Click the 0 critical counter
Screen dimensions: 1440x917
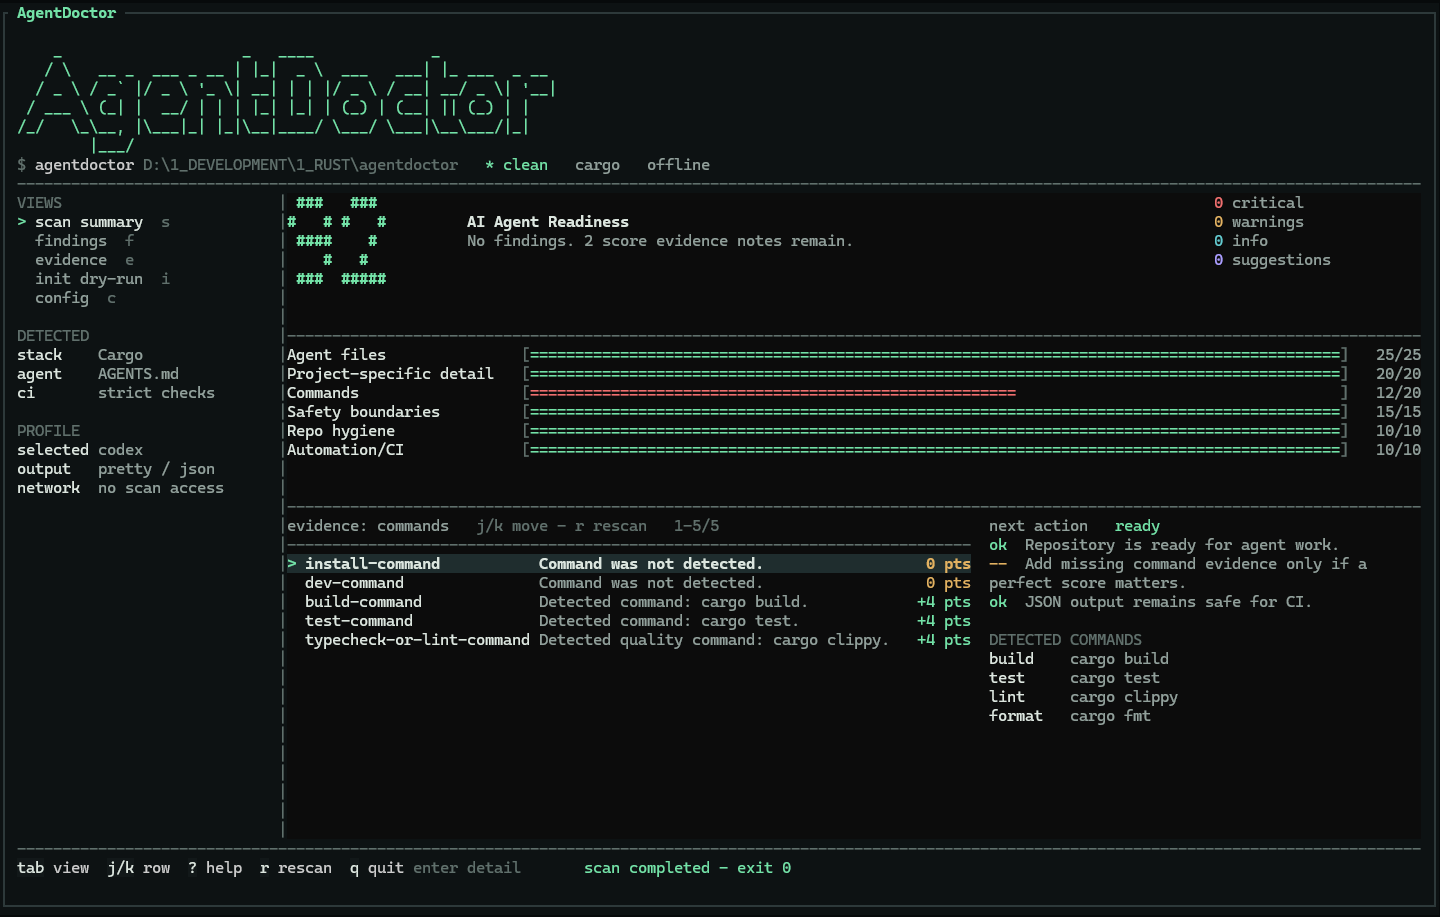pos(1259,203)
